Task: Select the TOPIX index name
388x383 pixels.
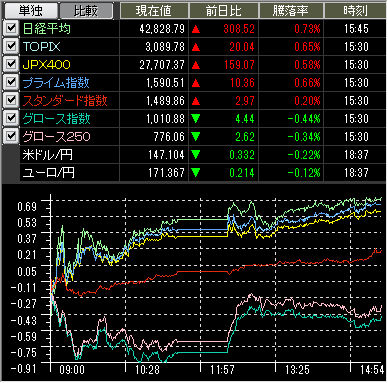Action: pos(42,47)
